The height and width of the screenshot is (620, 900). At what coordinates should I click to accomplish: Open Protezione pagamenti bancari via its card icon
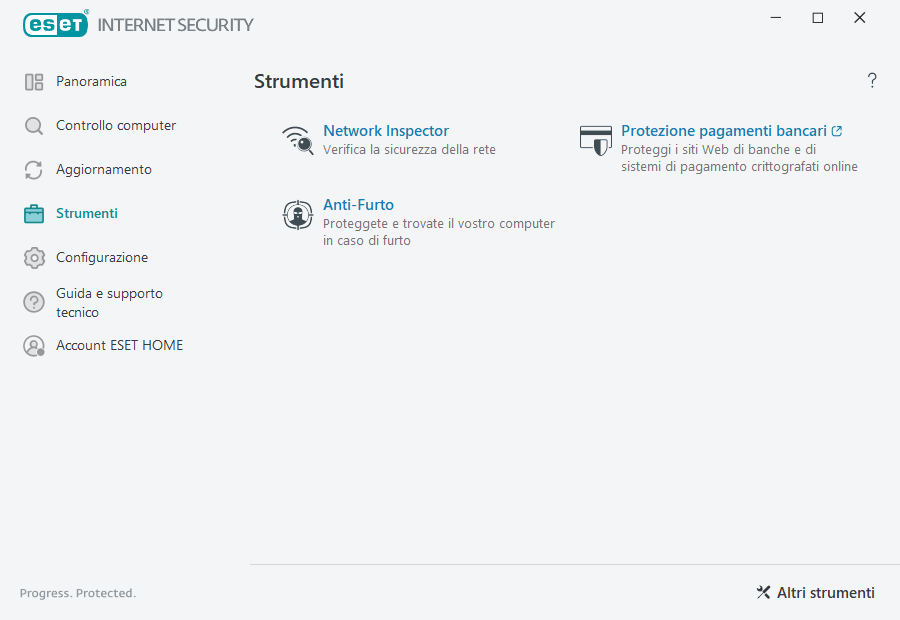[x=595, y=140]
